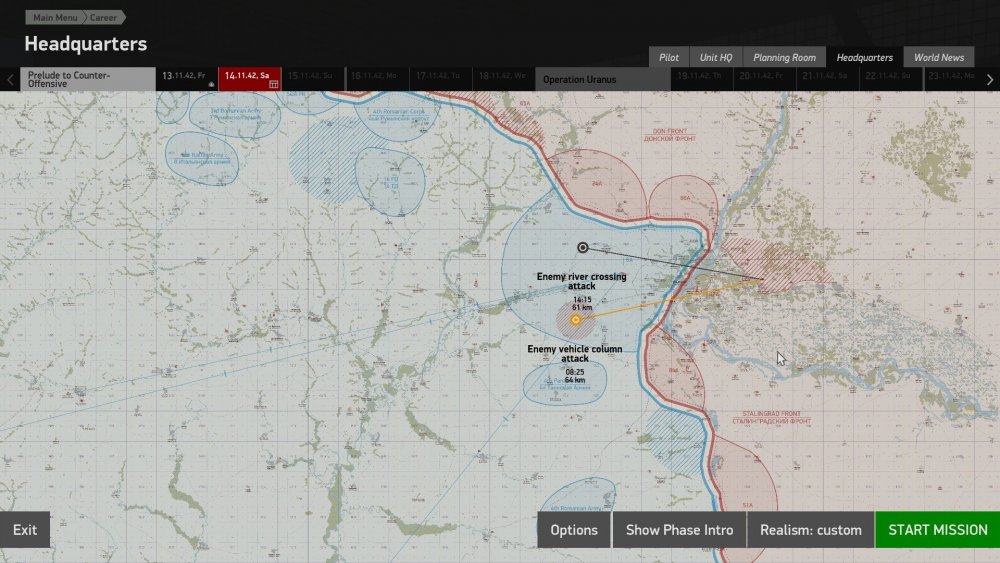Show the Phase Intro

(679, 530)
